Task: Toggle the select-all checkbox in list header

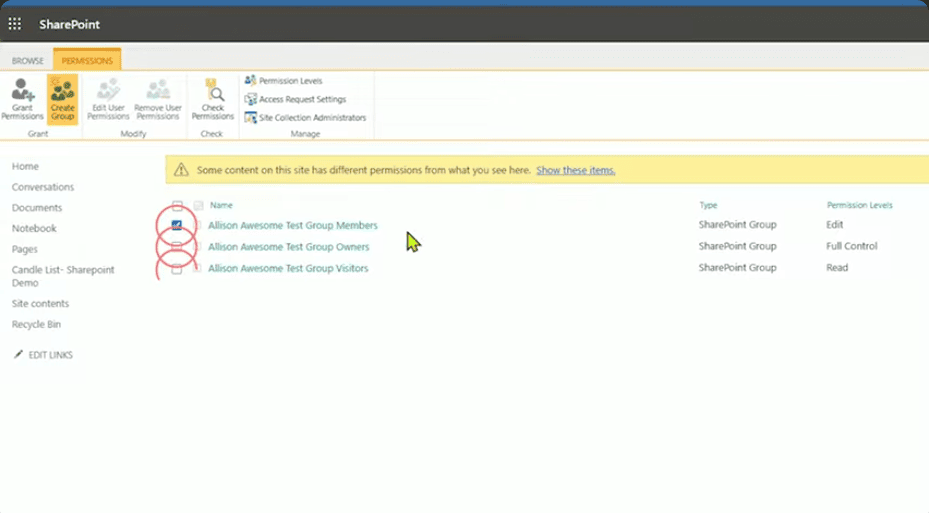Action: (177, 206)
